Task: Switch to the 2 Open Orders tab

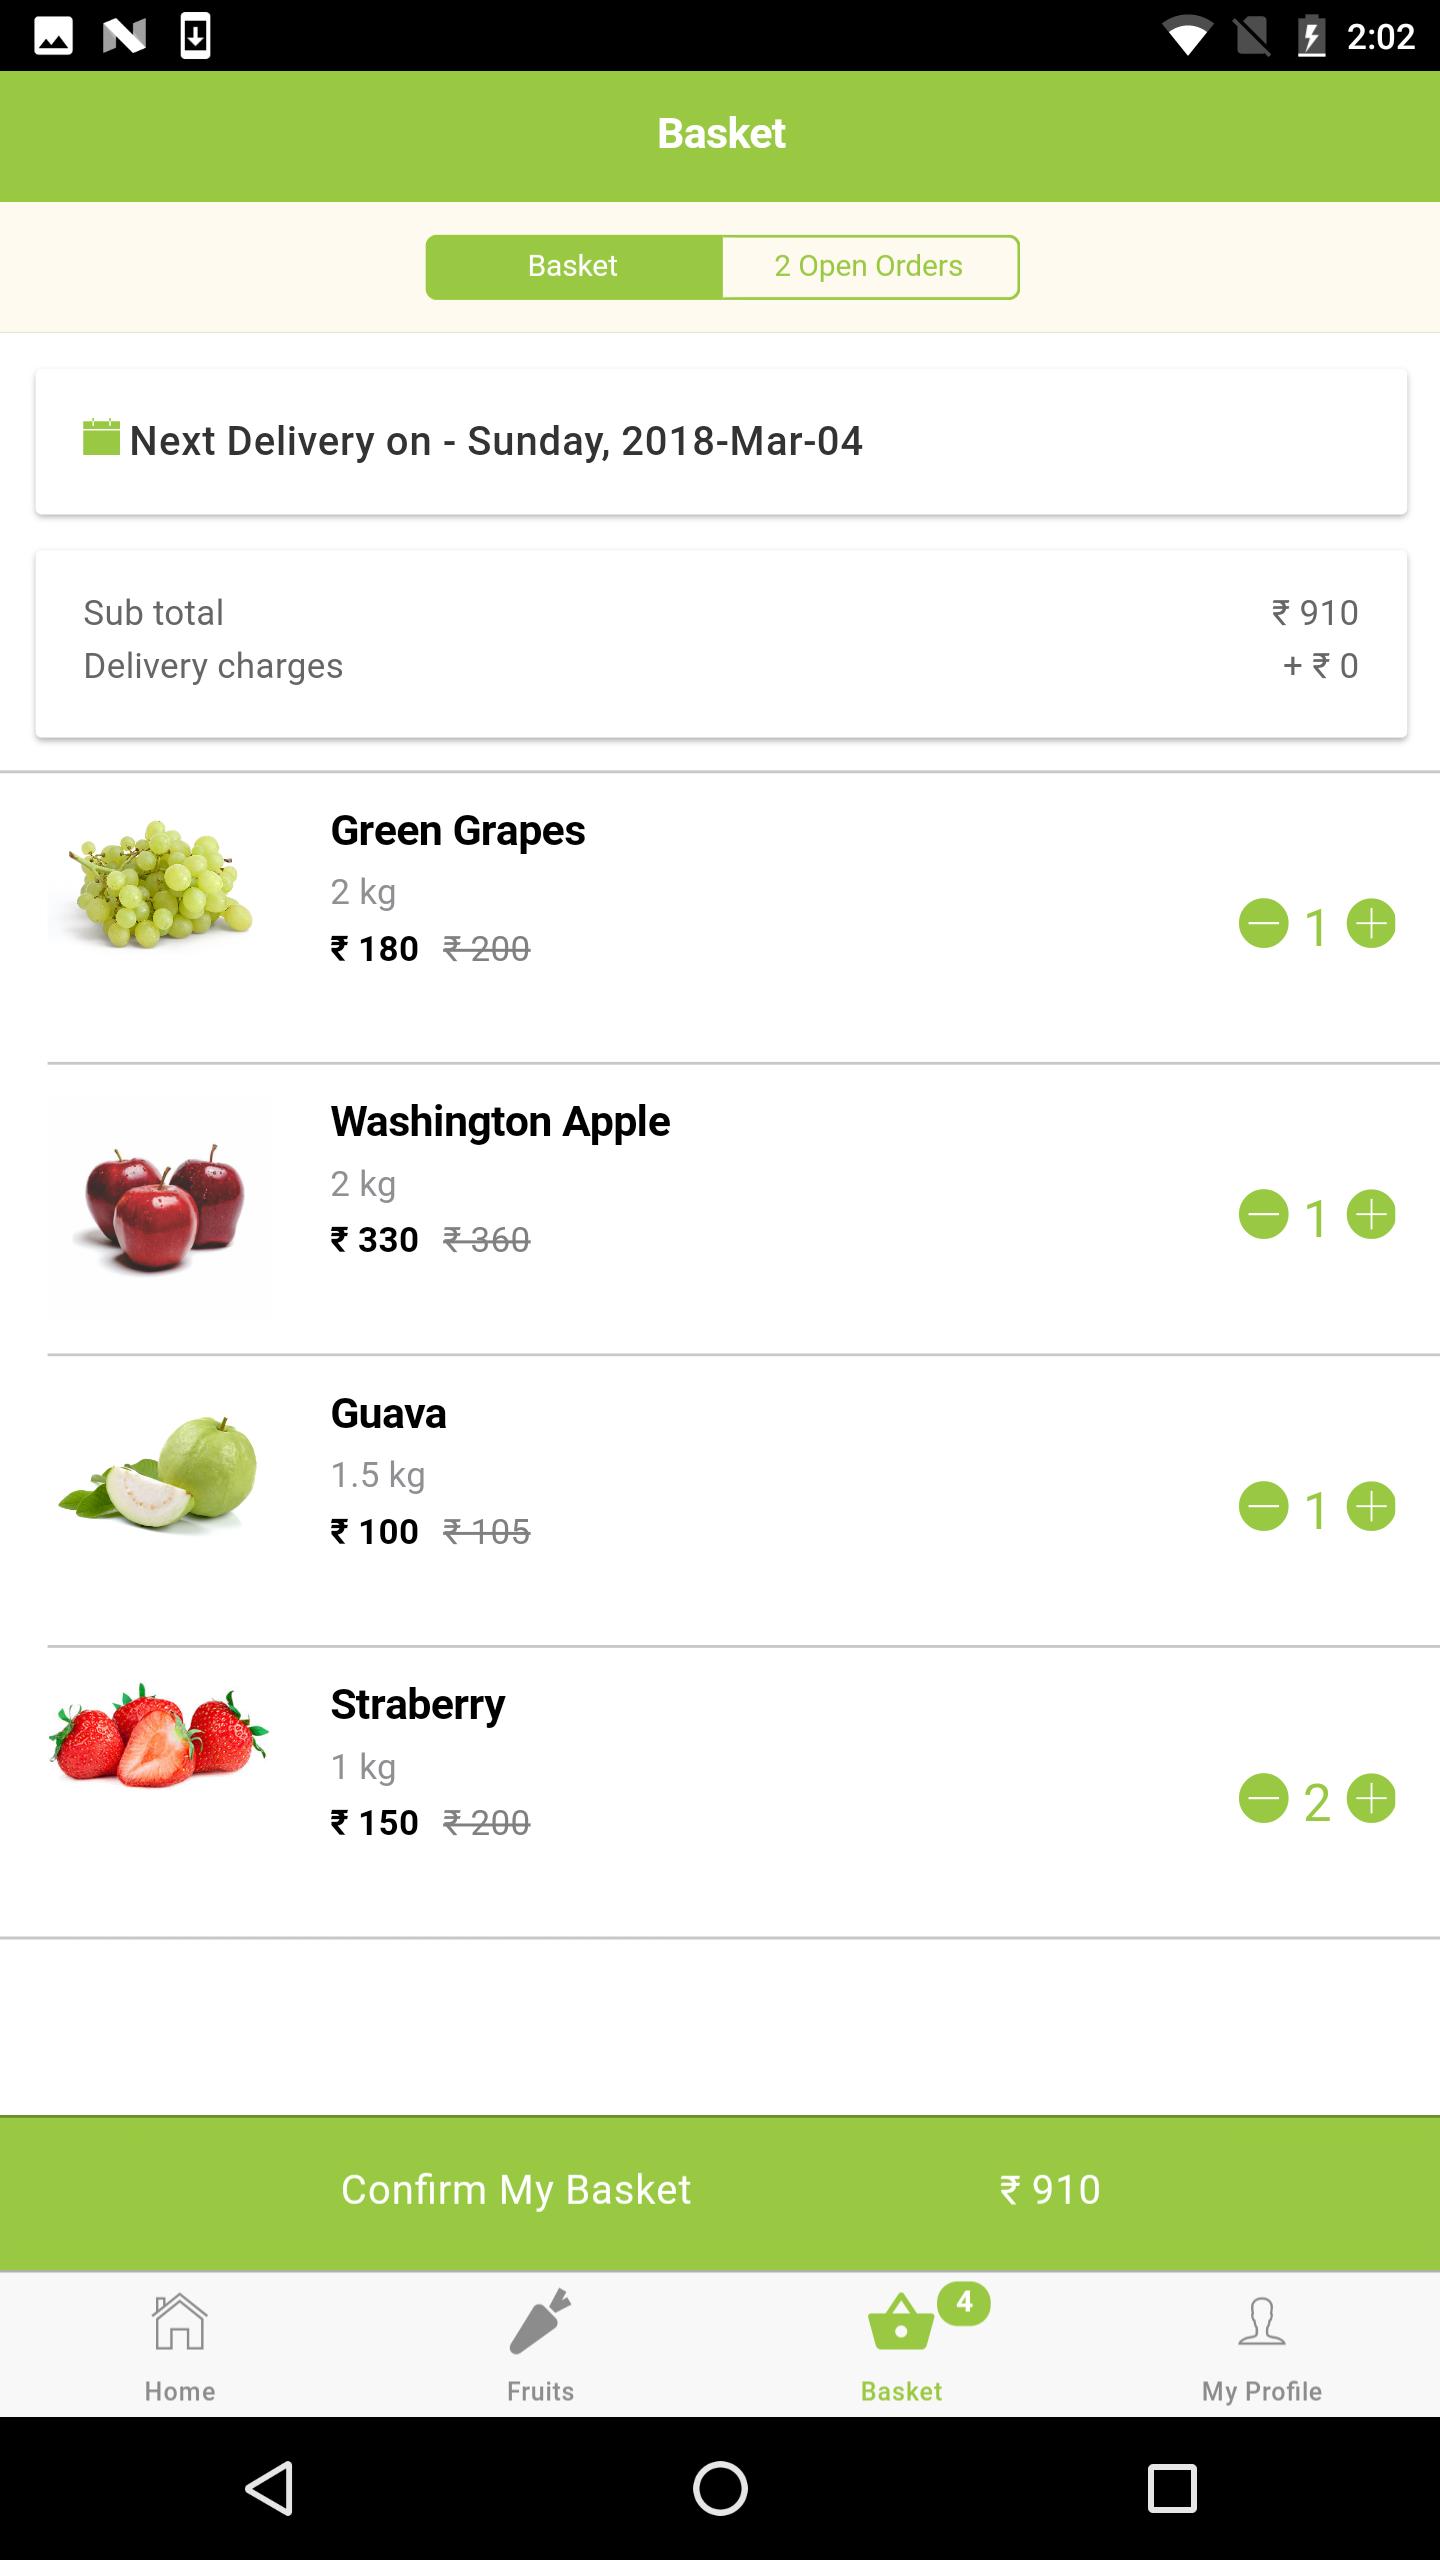Action: pyautogui.click(x=869, y=267)
